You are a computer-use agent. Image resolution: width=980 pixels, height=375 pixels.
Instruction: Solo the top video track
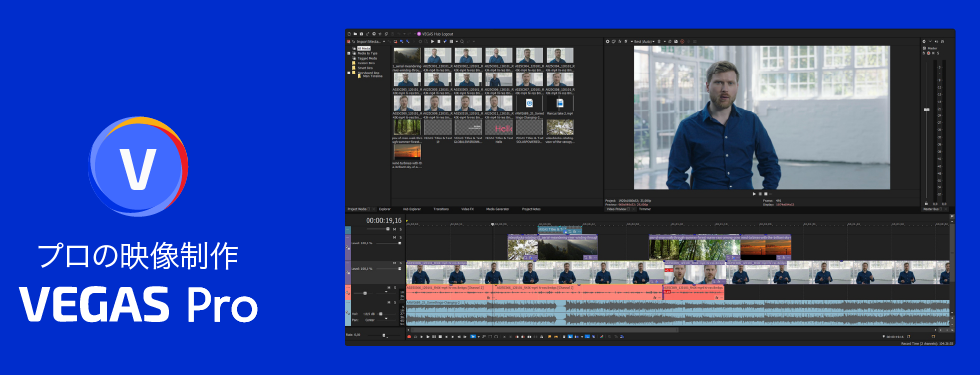pos(401,229)
